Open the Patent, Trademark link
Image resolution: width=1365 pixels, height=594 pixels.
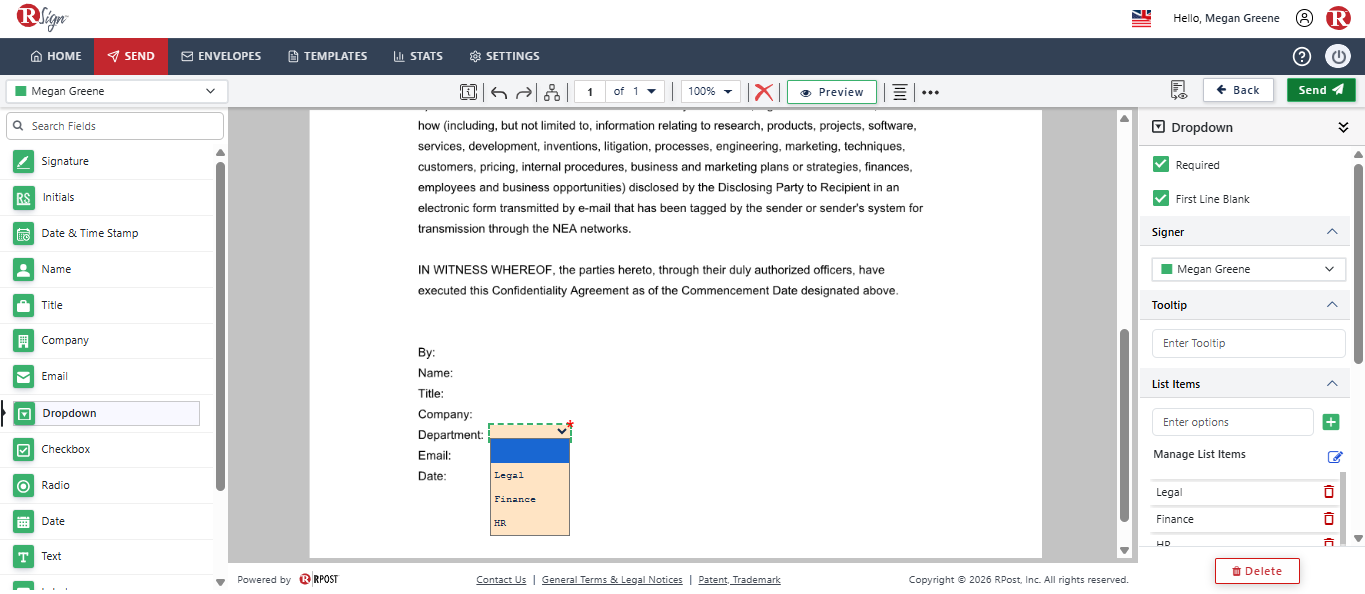click(739, 580)
